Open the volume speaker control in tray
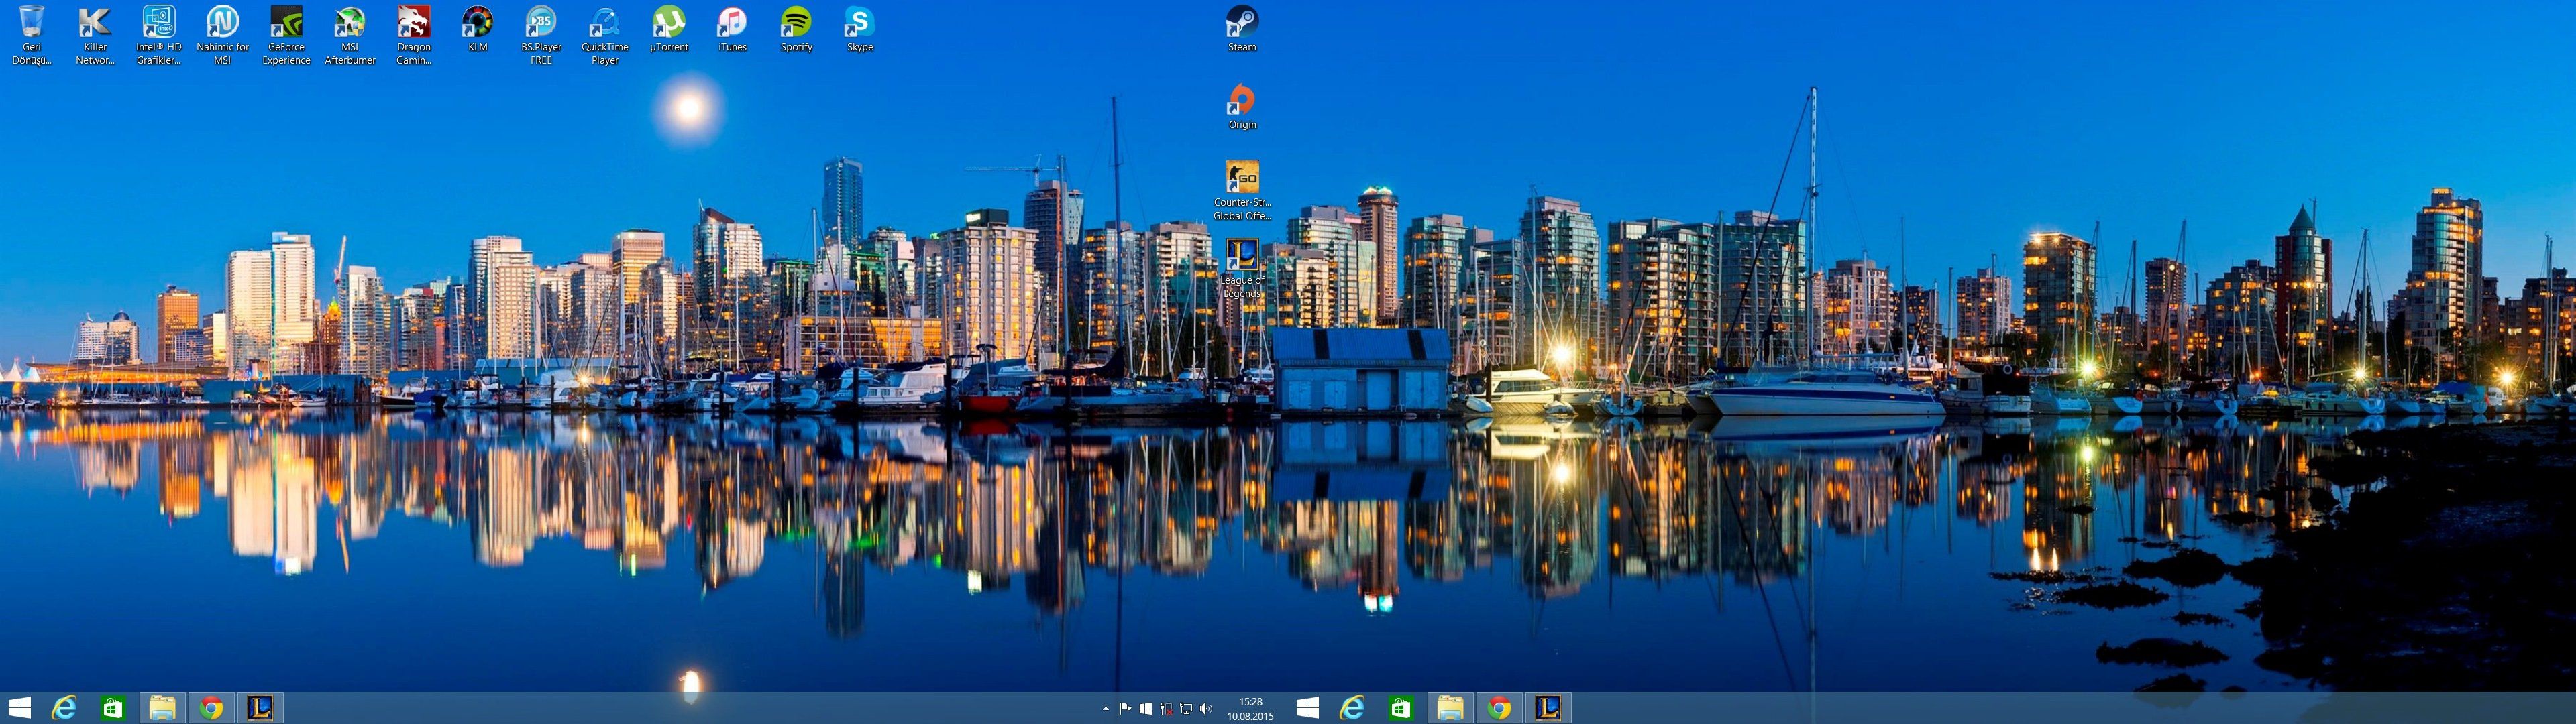The height and width of the screenshot is (724, 2576). pos(1206,708)
